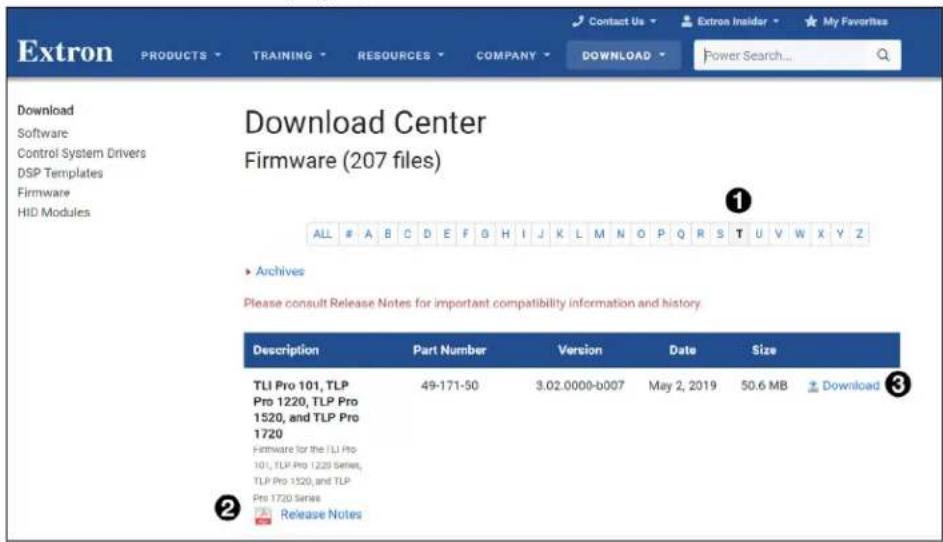The height and width of the screenshot is (542, 943).
Task: Filter firmware list by letter J
Action: (x=541, y=234)
